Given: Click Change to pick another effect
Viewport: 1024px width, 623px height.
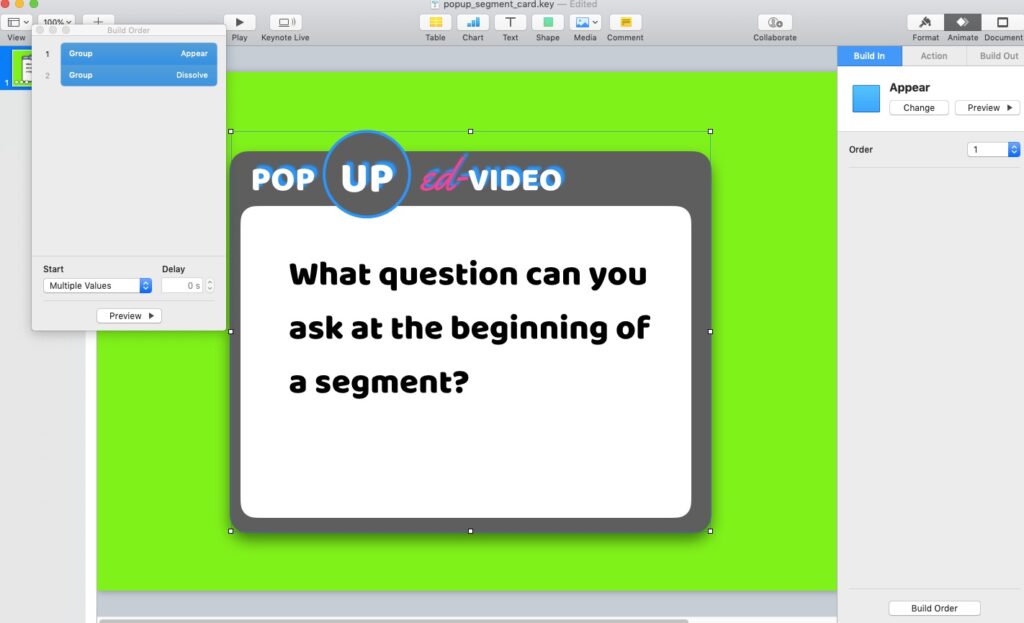Looking at the screenshot, I should [x=919, y=108].
